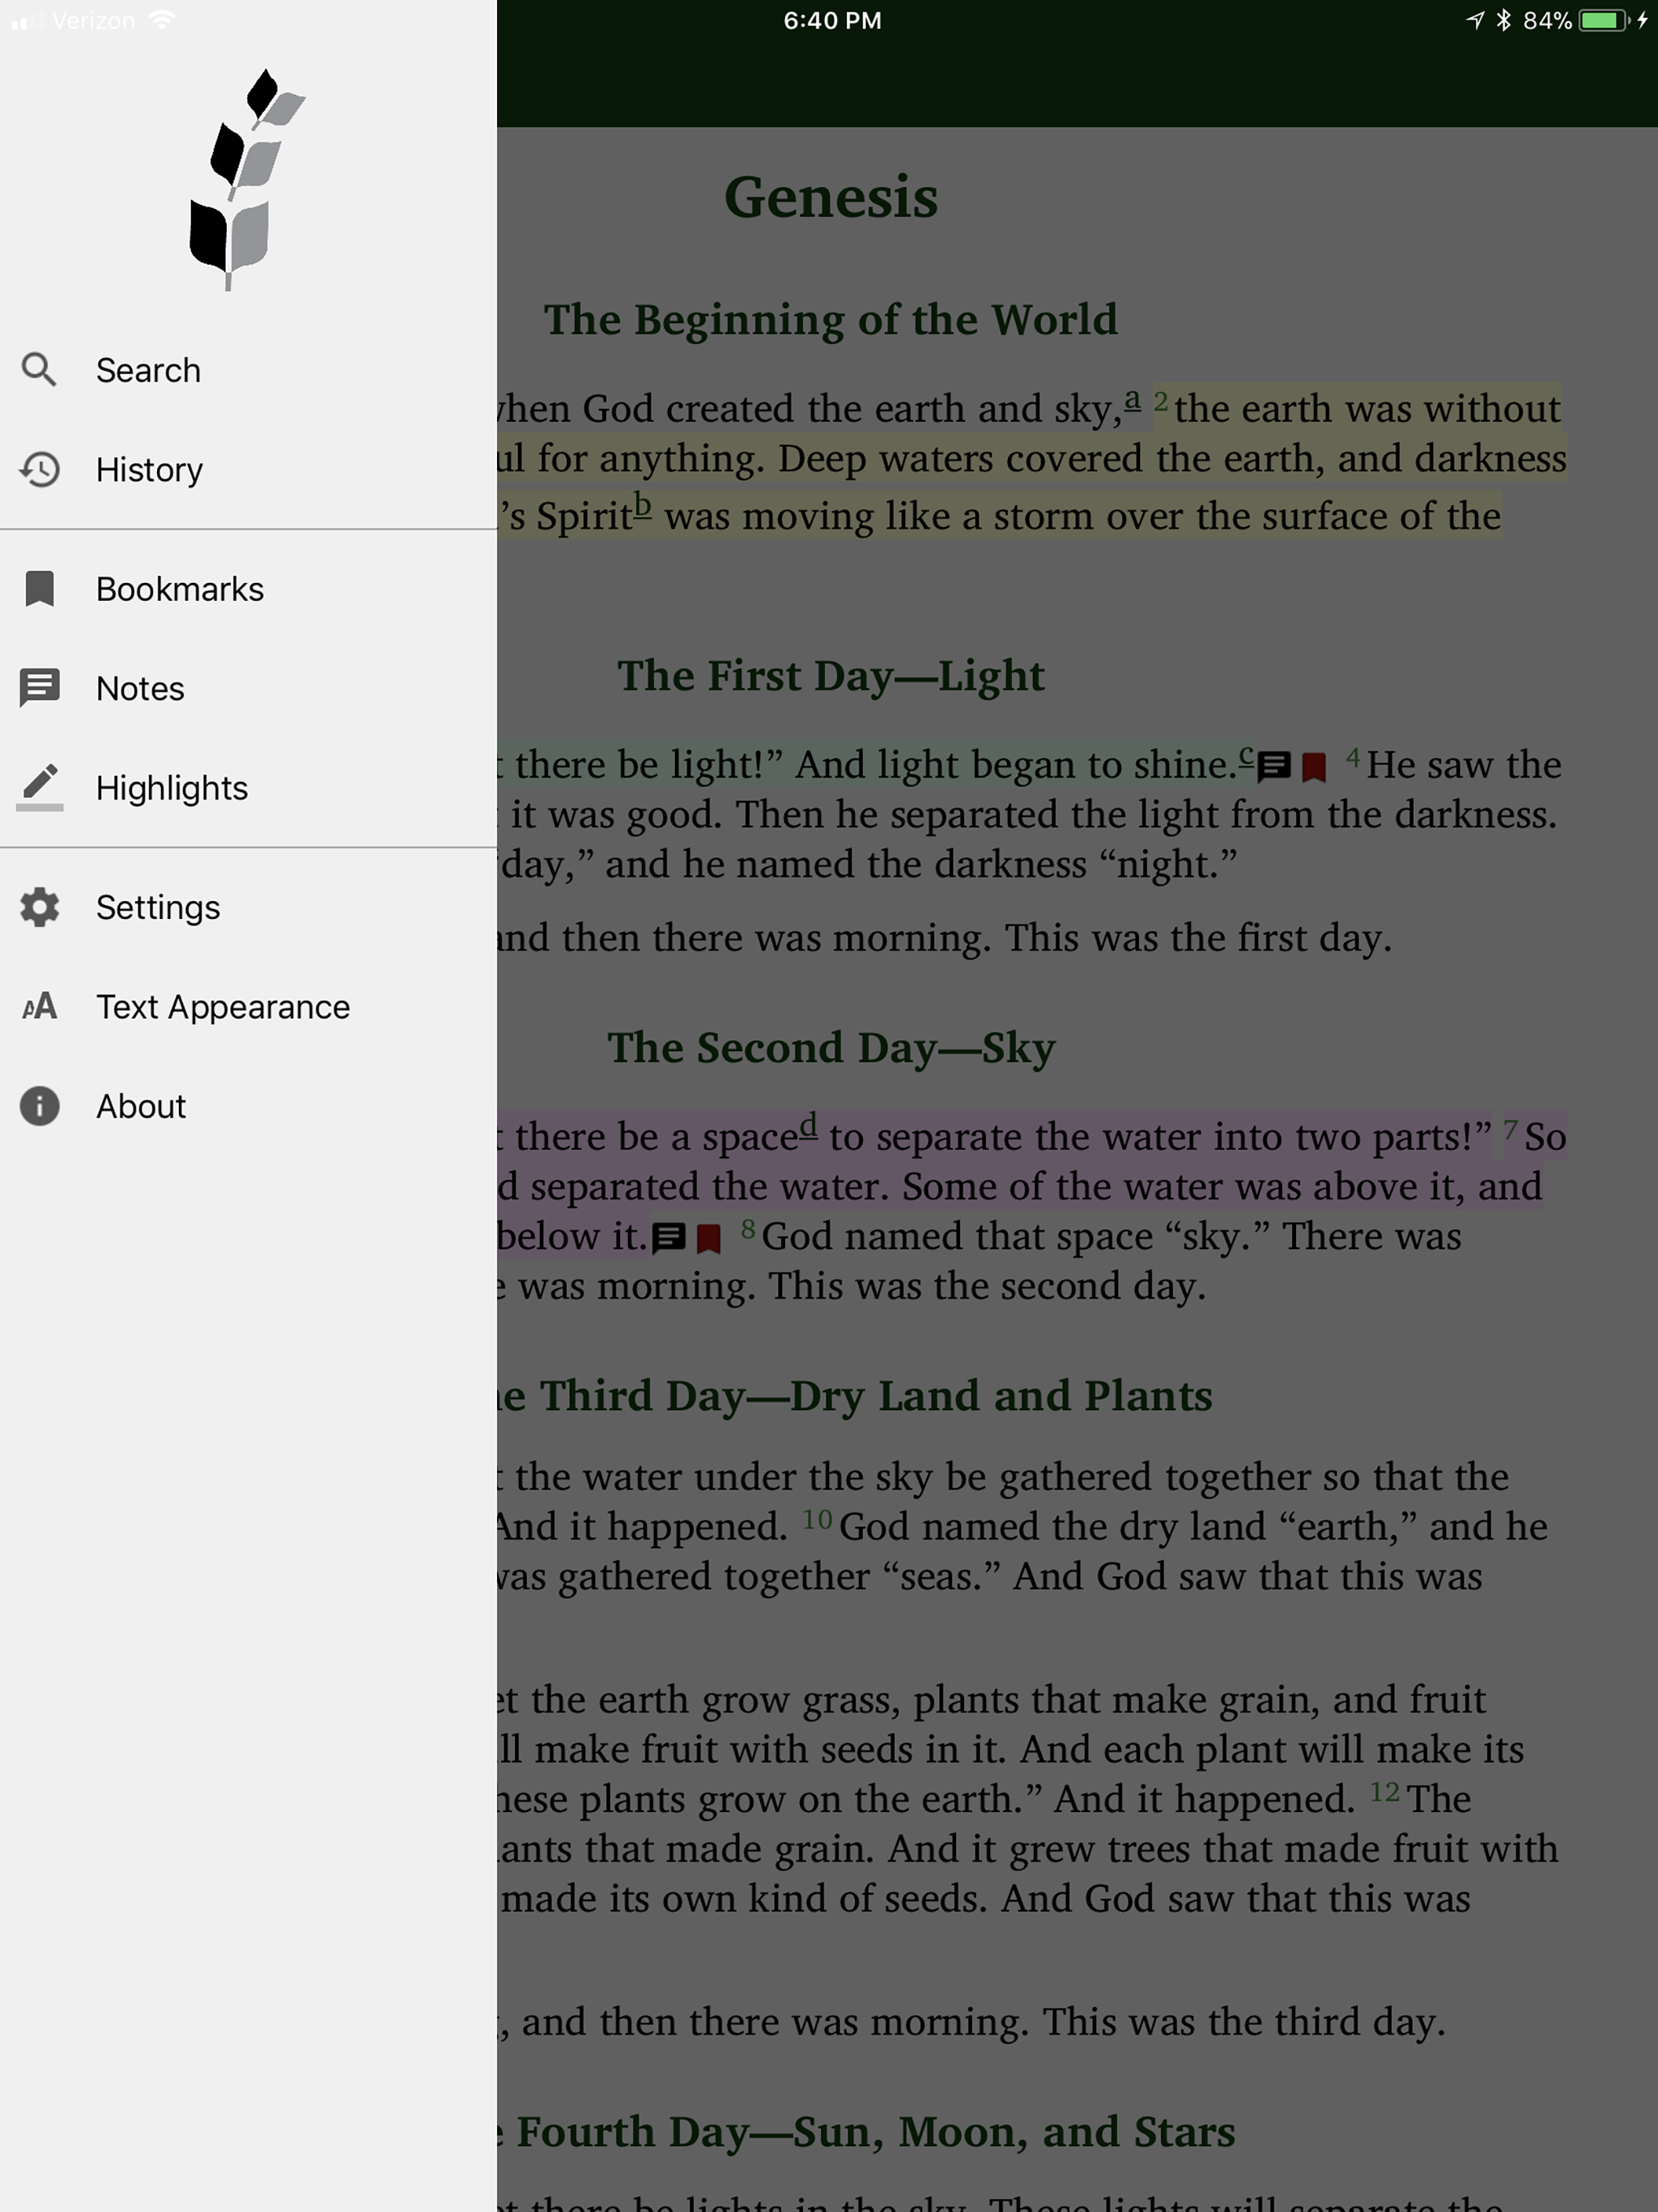Open footnote b after "Spirit"
Screen dimensions: 1658x2212
point(642,506)
